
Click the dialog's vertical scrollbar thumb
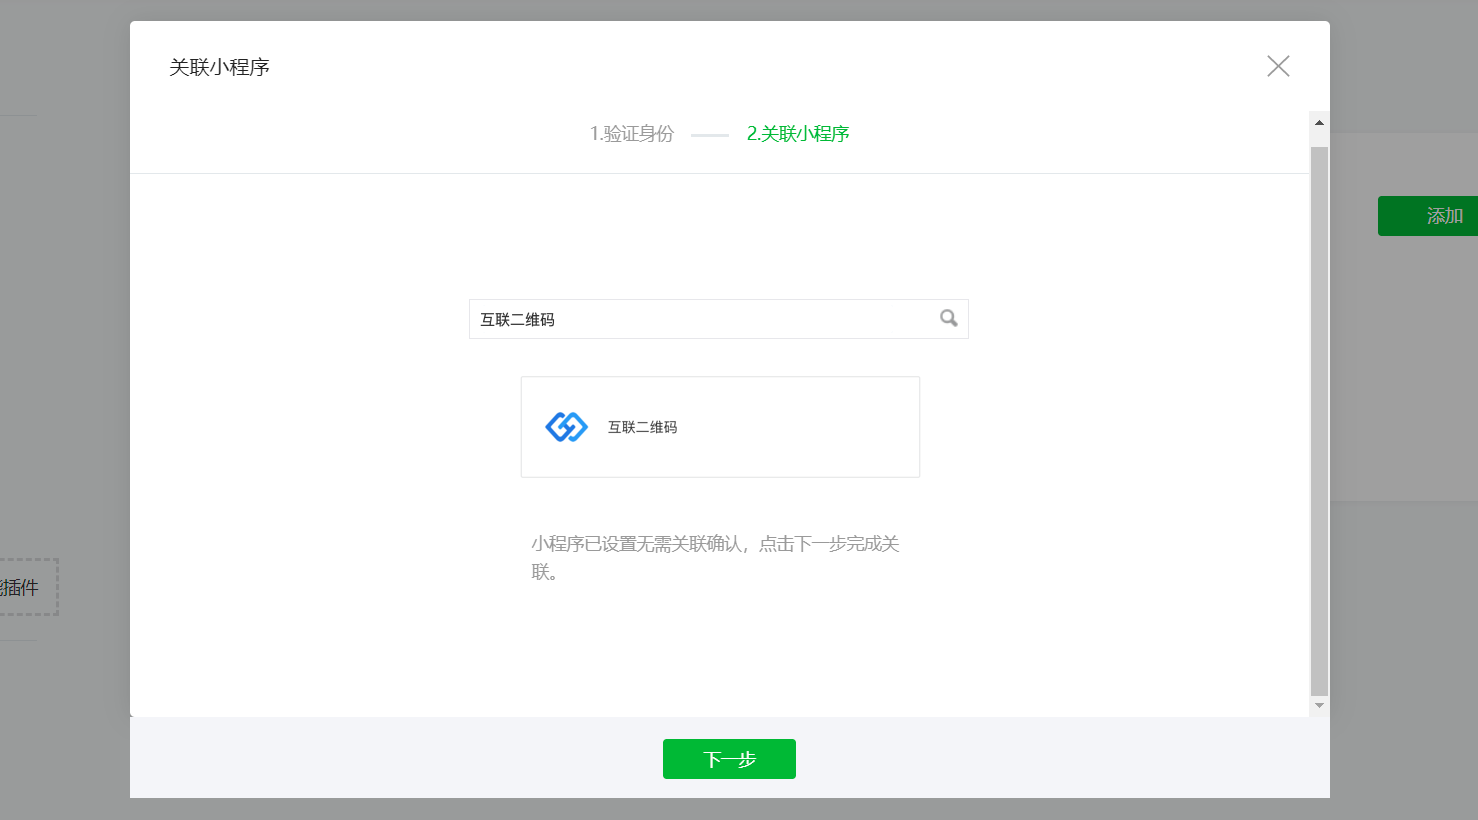point(1319,420)
